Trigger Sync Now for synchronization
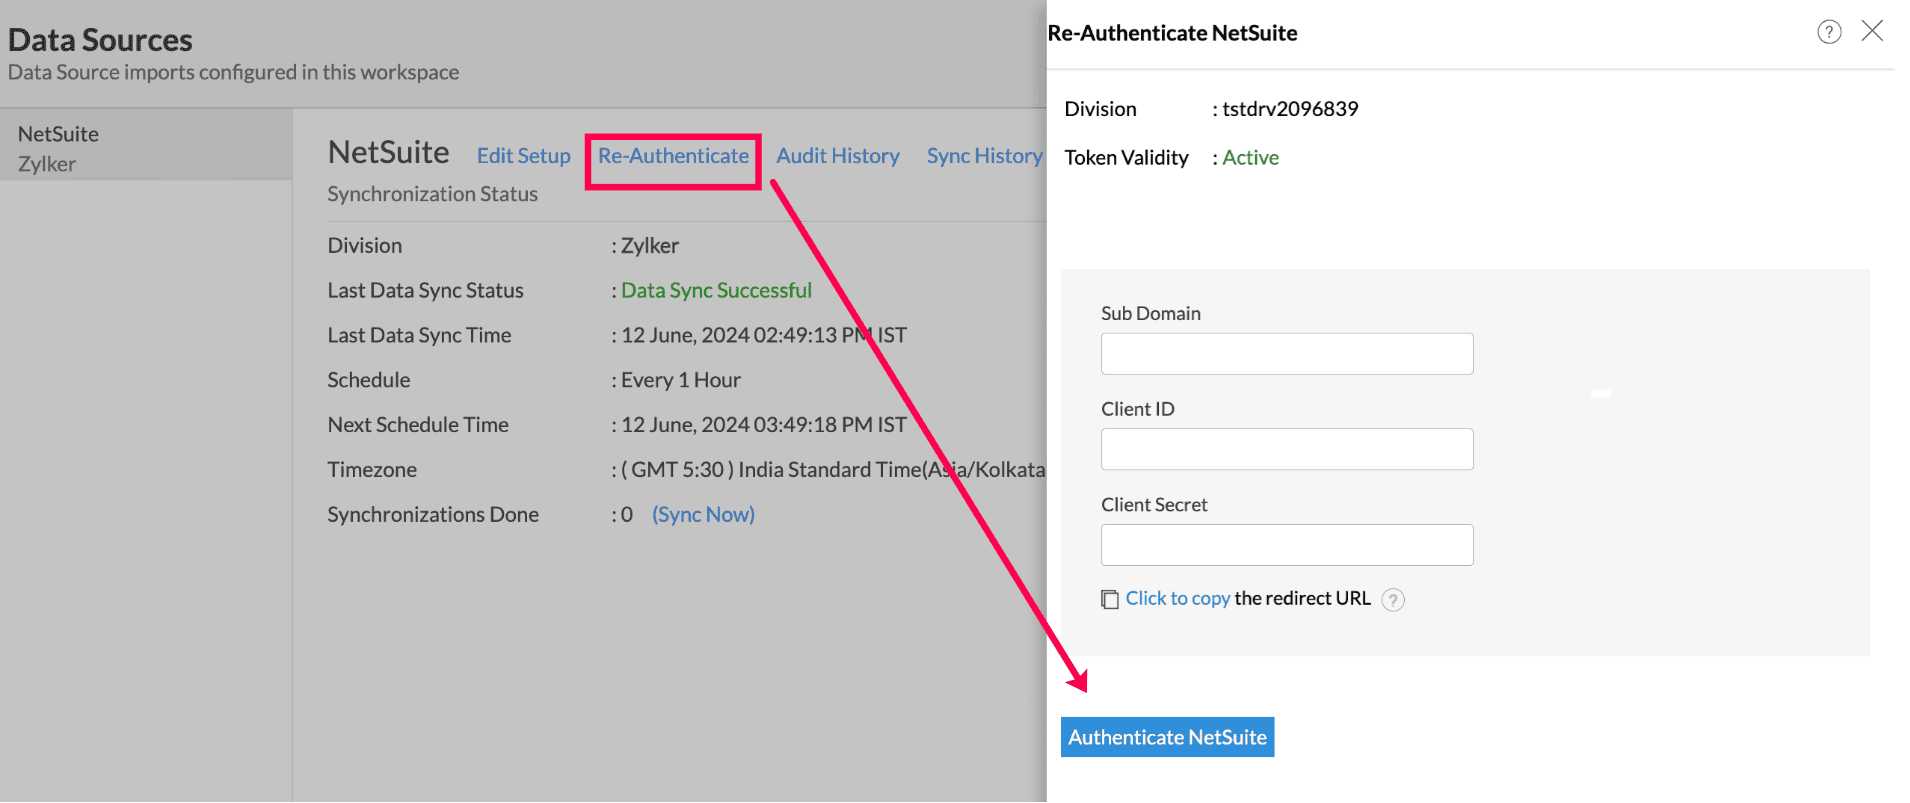This screenshot has height=803, width=1910. pos(703,514)
